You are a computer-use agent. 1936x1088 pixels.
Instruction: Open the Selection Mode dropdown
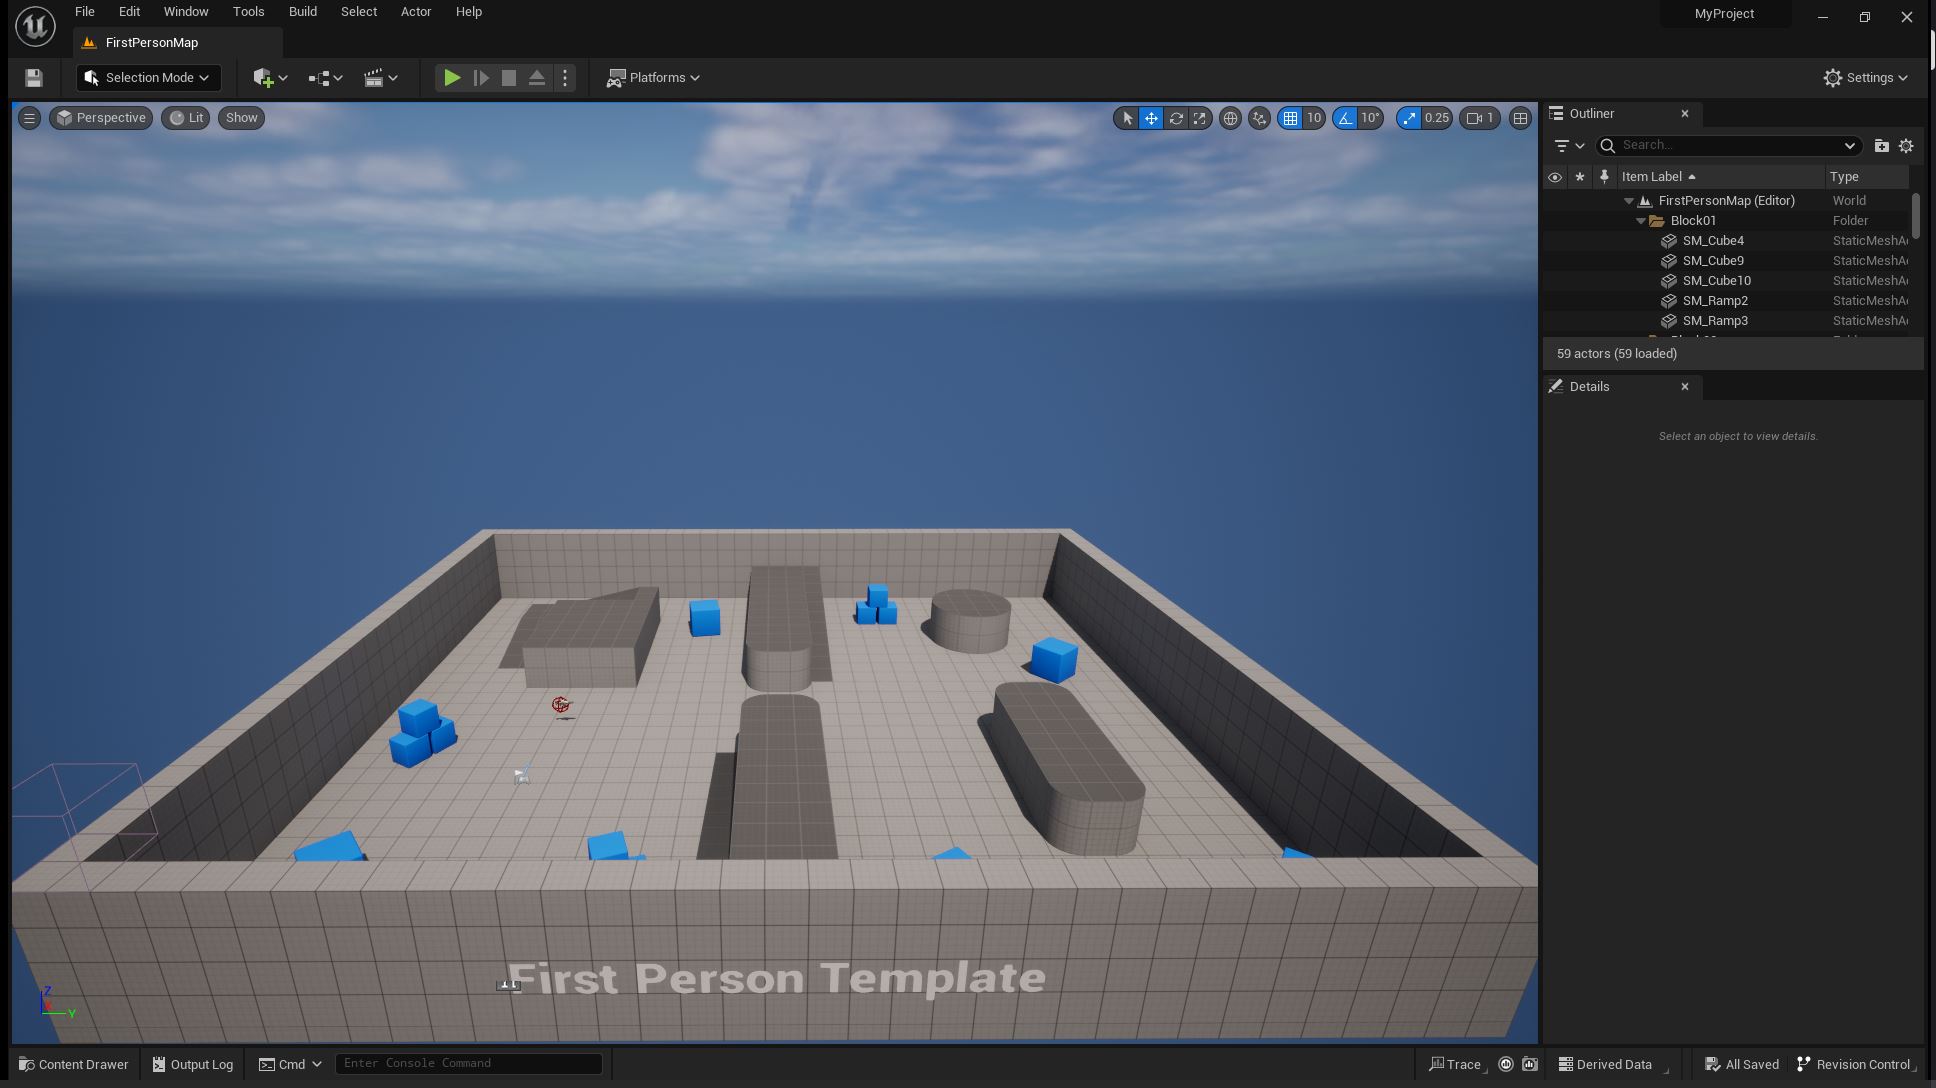pyautogui.click(x=147, y=77)
